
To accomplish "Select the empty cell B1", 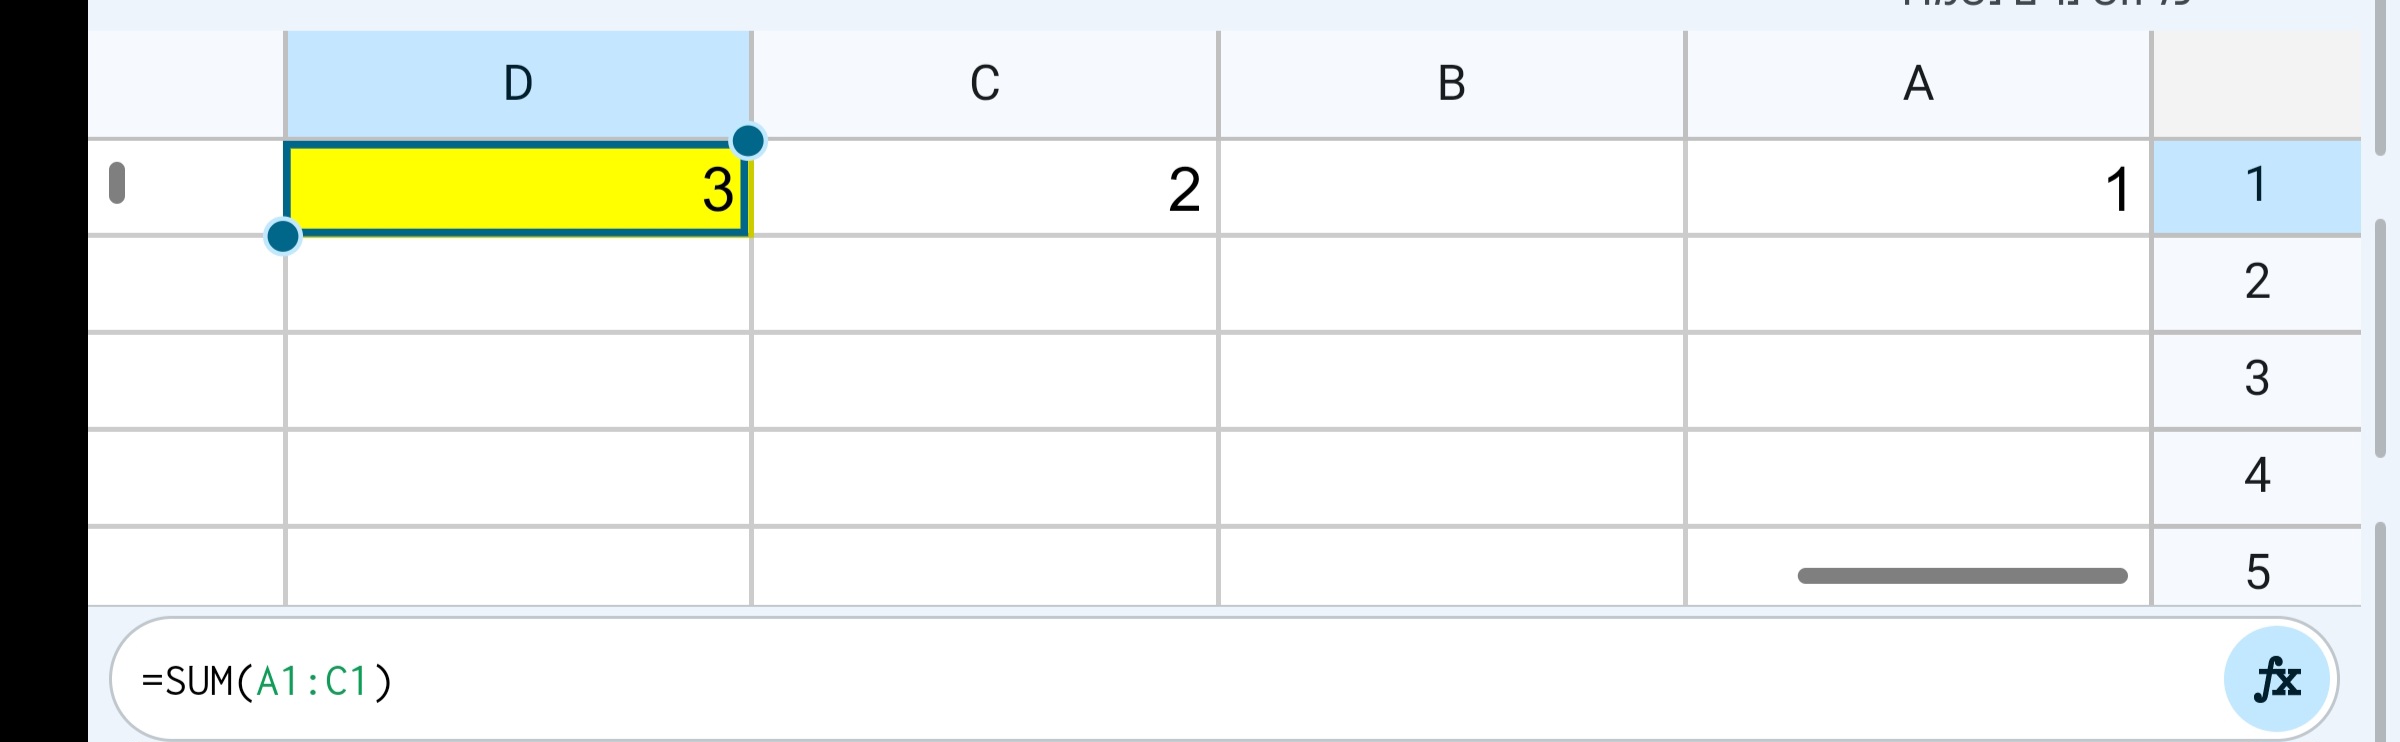I will [x=1450, y=188].
